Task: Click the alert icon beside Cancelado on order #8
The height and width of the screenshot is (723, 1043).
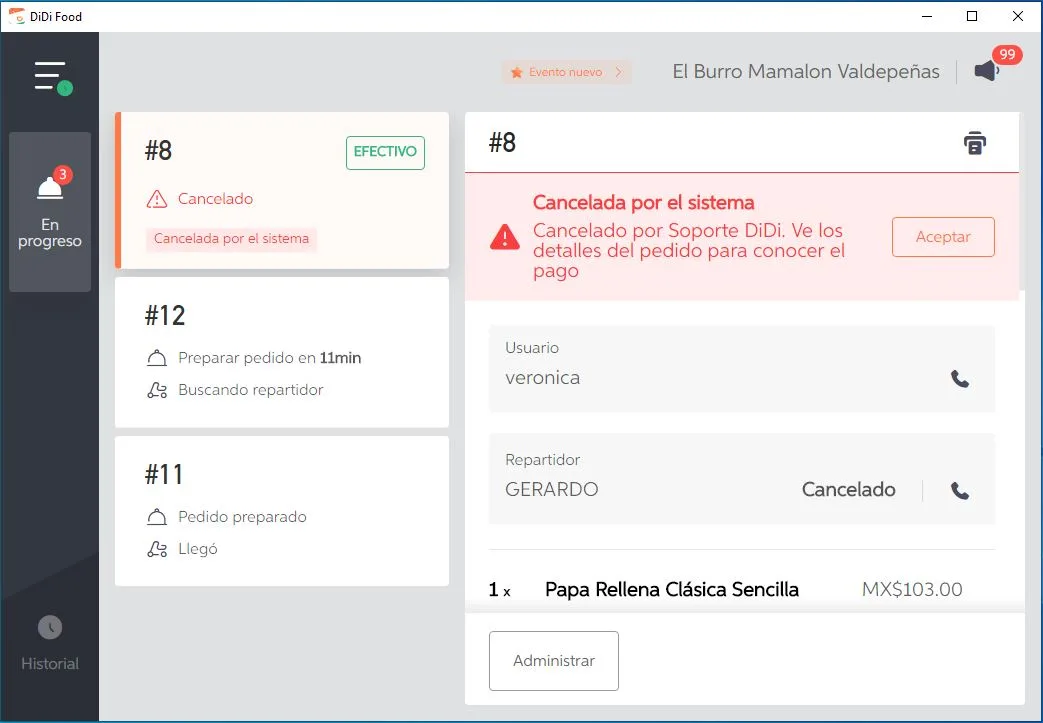Action: (x=157, y=199)
